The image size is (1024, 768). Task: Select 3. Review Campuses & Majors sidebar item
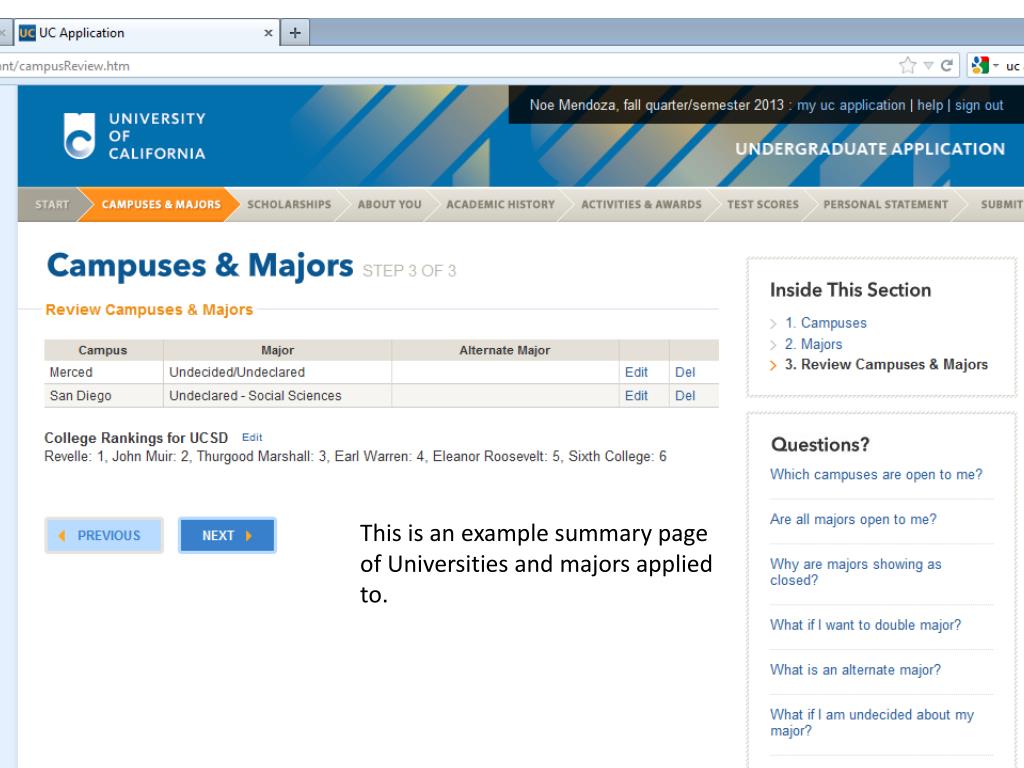pos(886,364)
